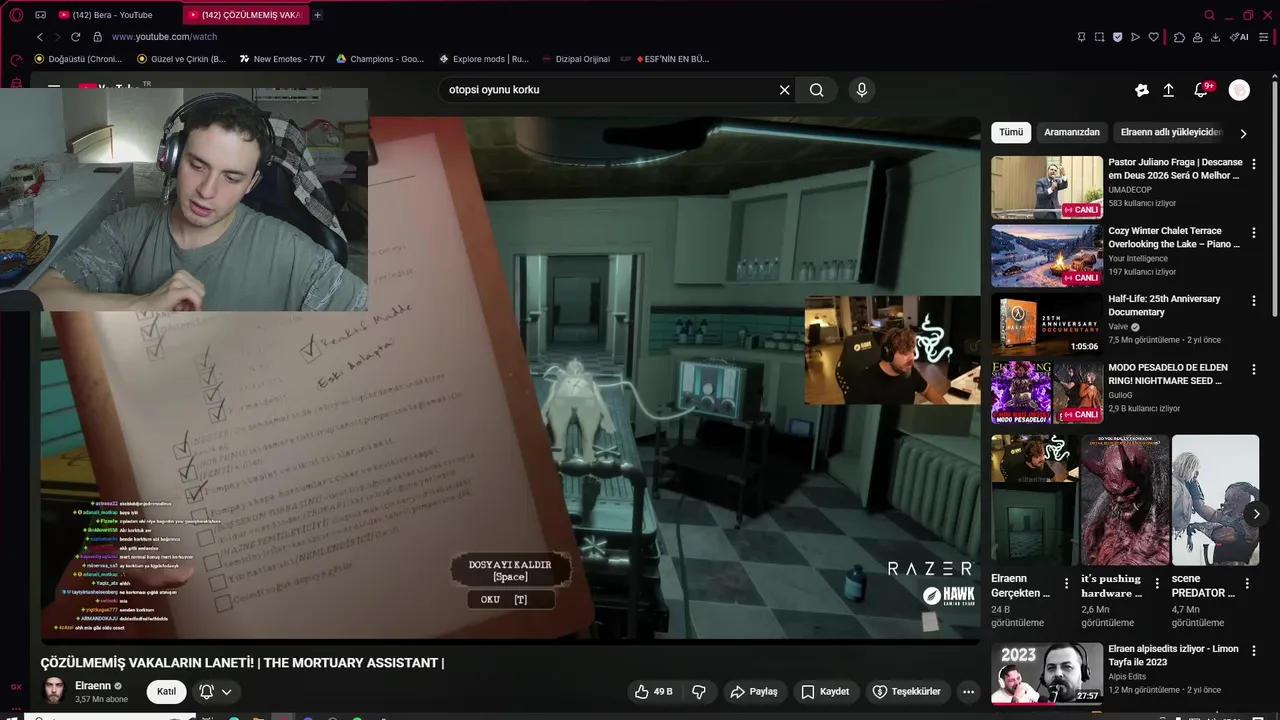Select Elraenn adlı yükleyiciden chip
This screenshot has height=720, width=1280.
coord(1171,132)
